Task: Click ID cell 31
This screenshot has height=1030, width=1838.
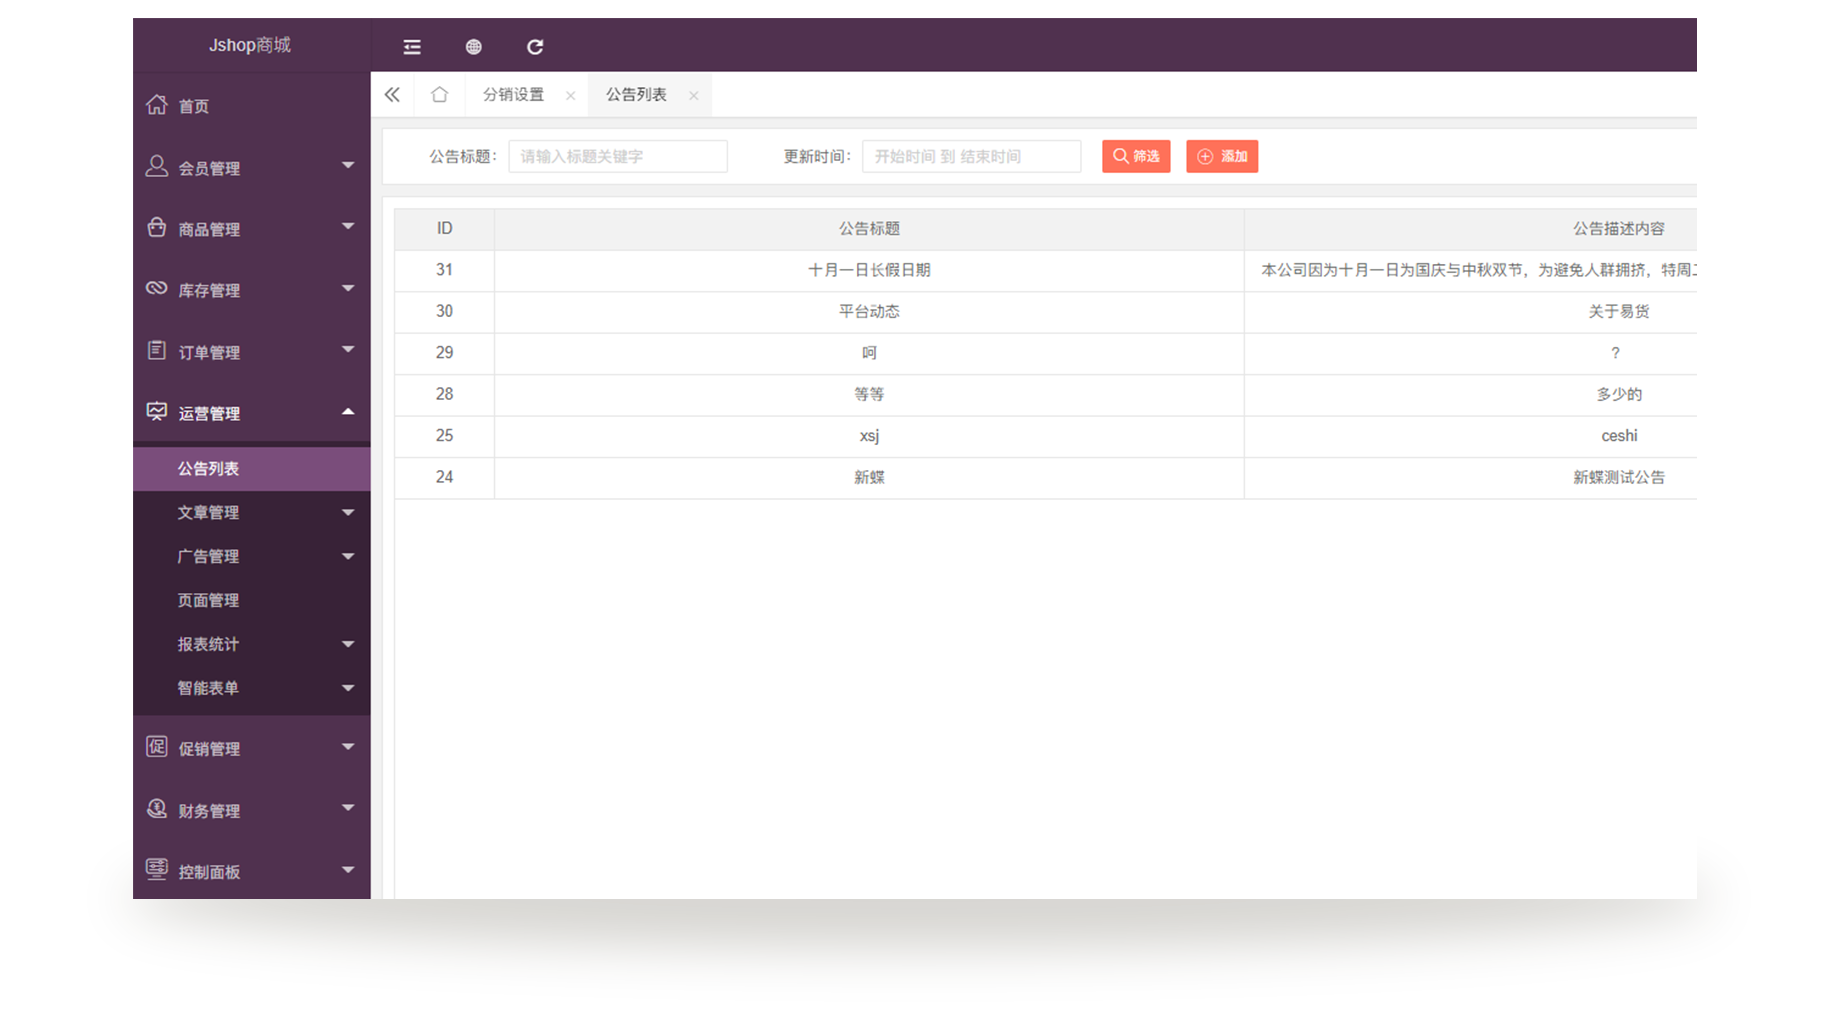Action: pyautogui.click(x=444, y=270)
